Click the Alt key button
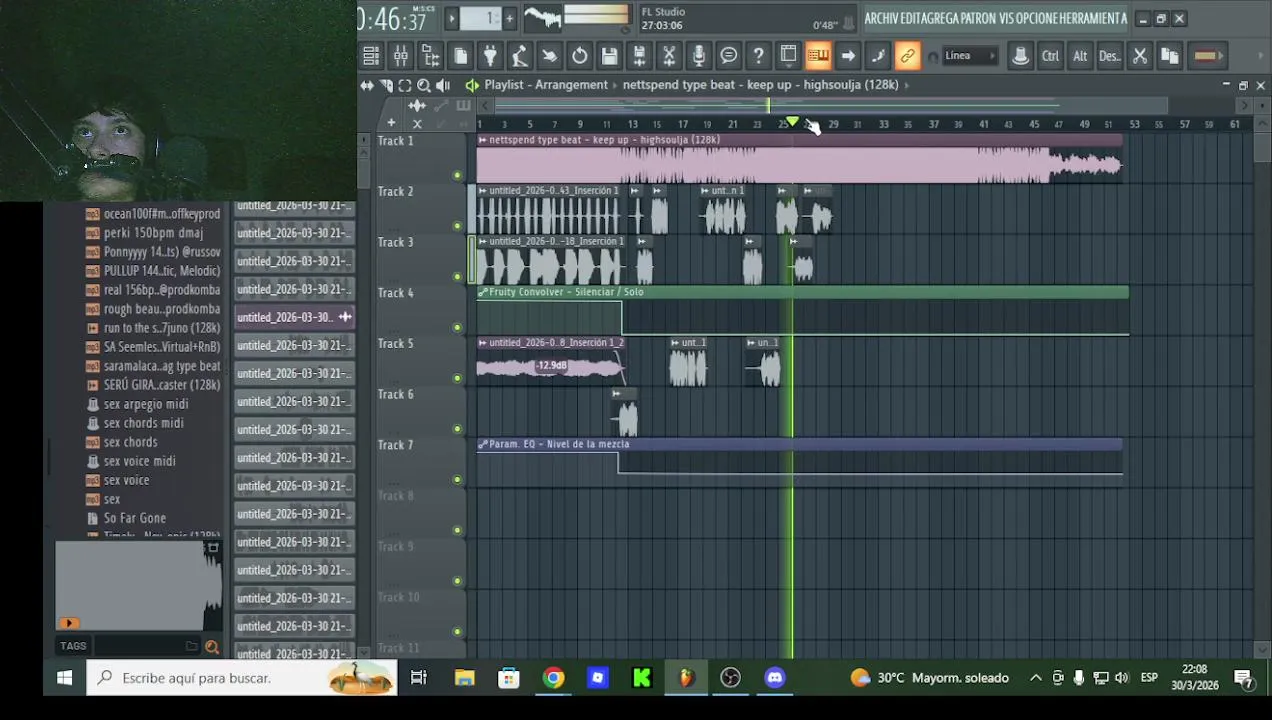 point(1080,56)
